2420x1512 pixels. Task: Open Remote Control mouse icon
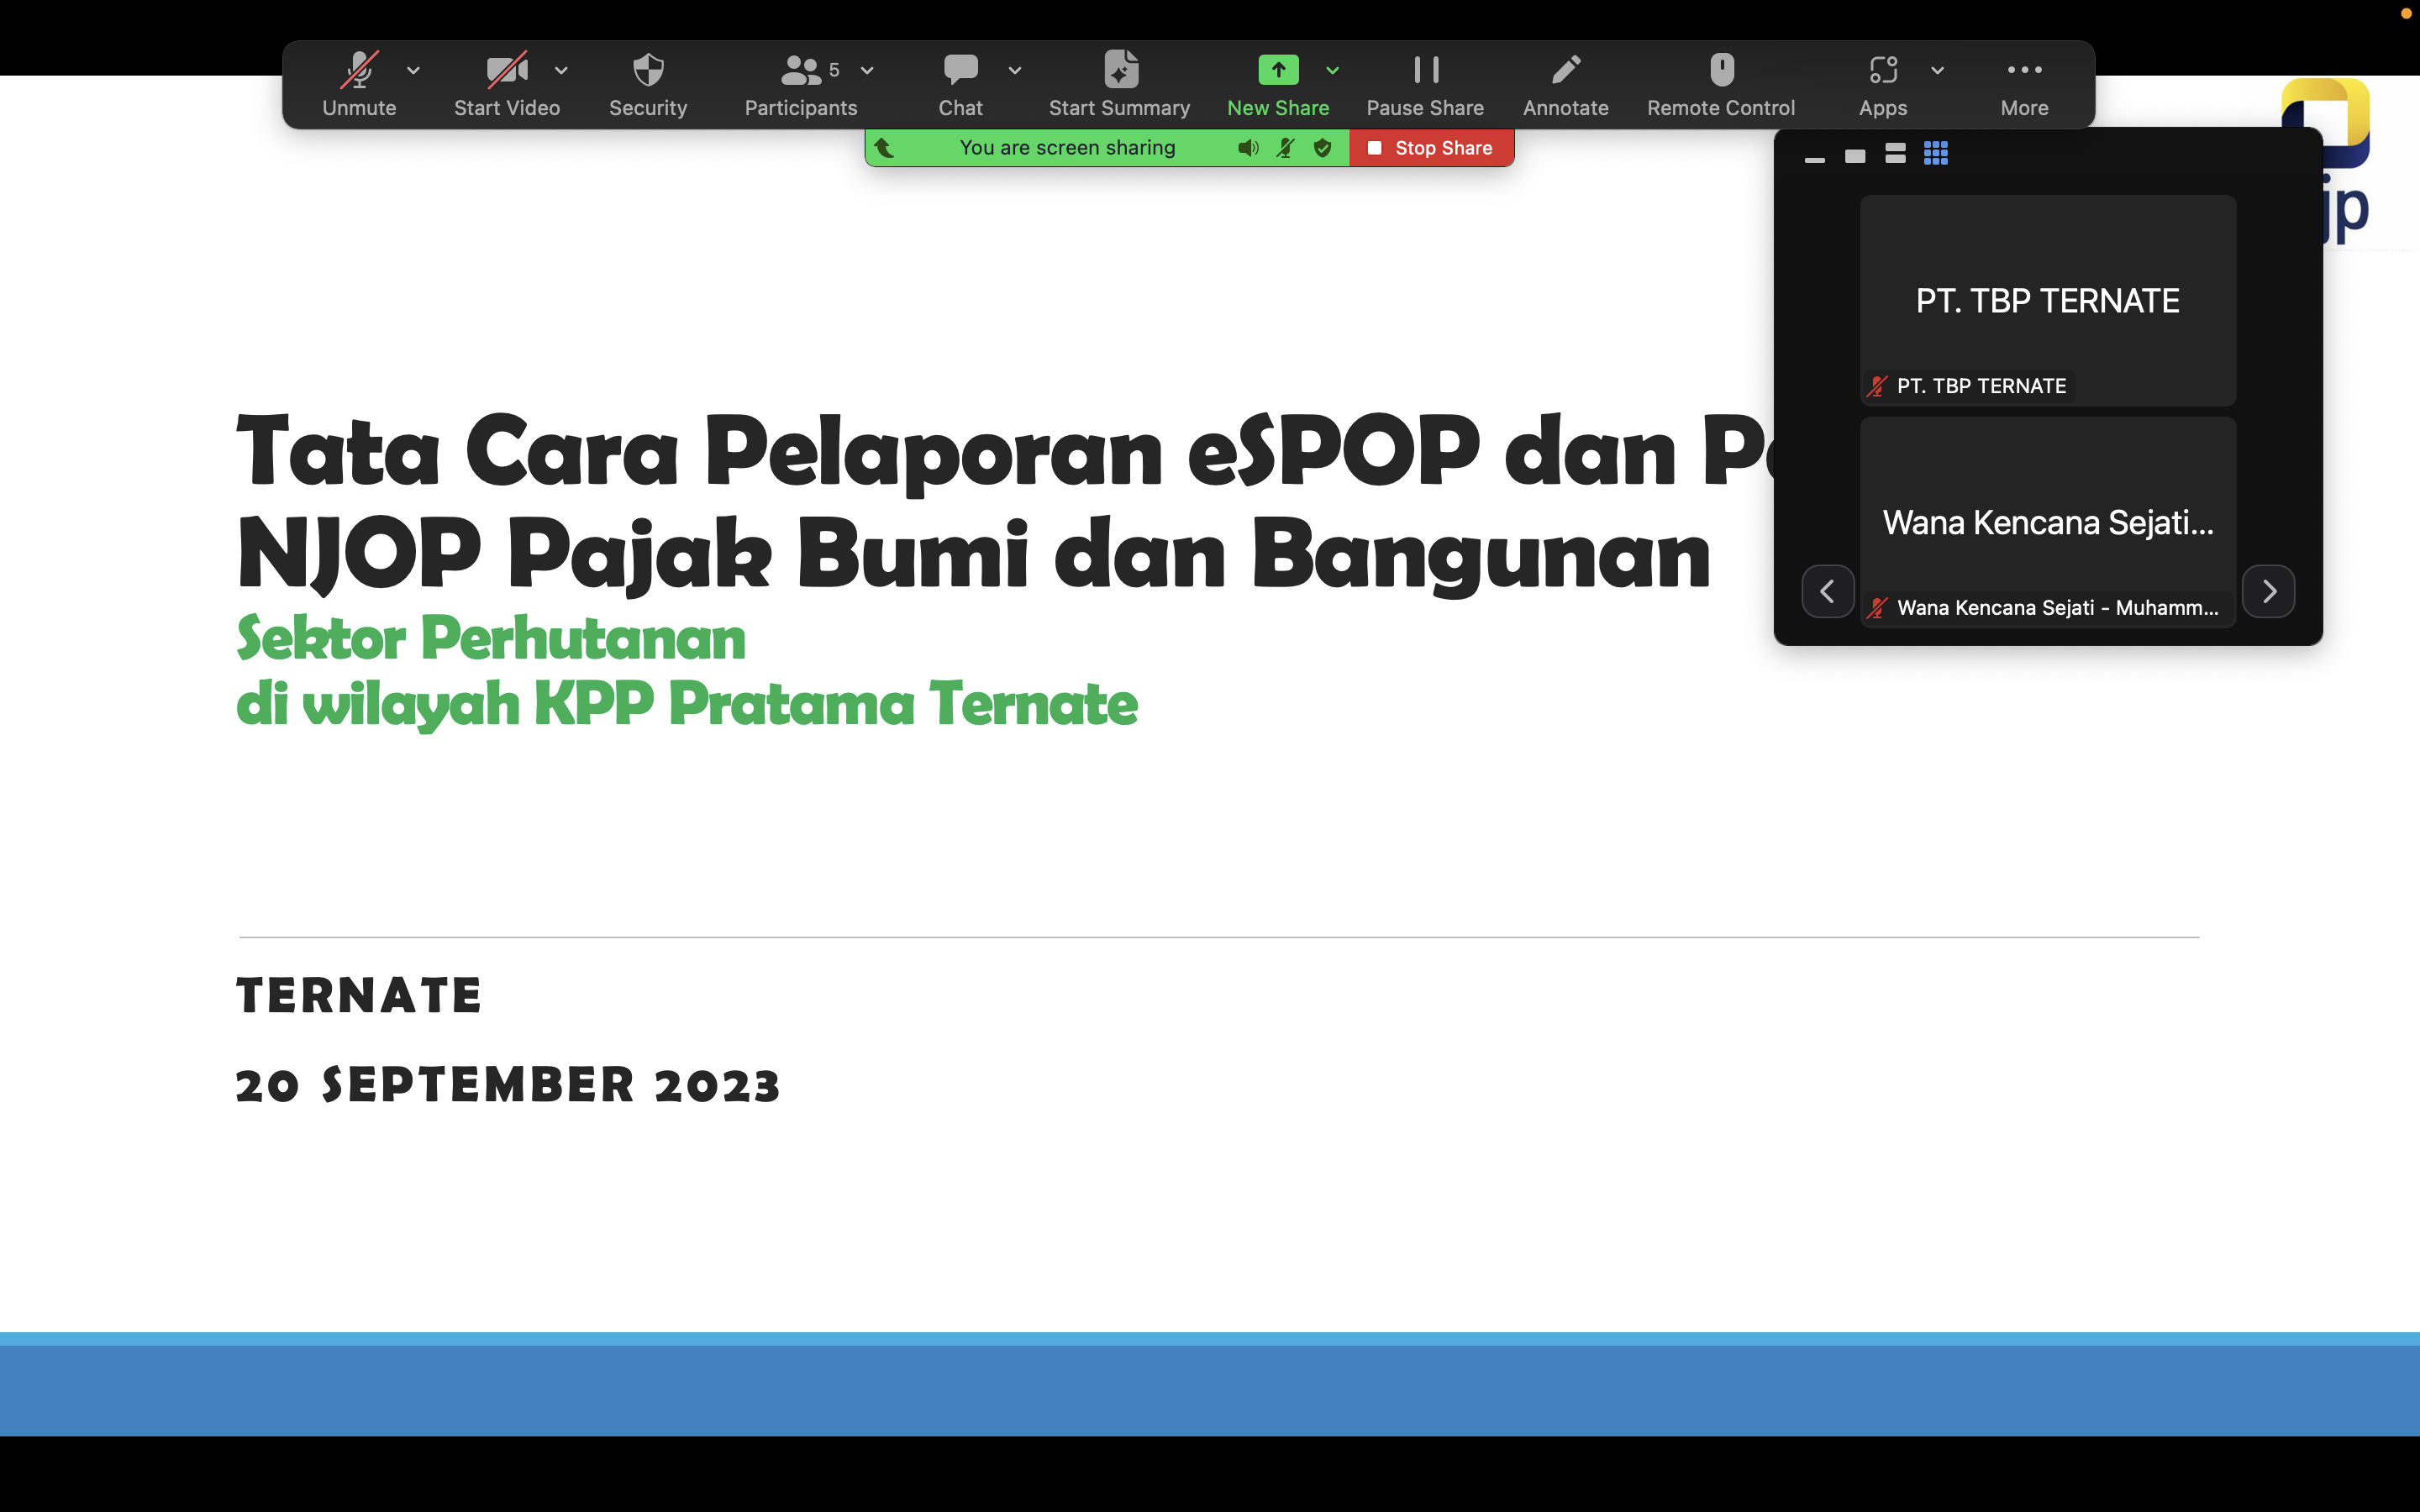[1721, 70]
